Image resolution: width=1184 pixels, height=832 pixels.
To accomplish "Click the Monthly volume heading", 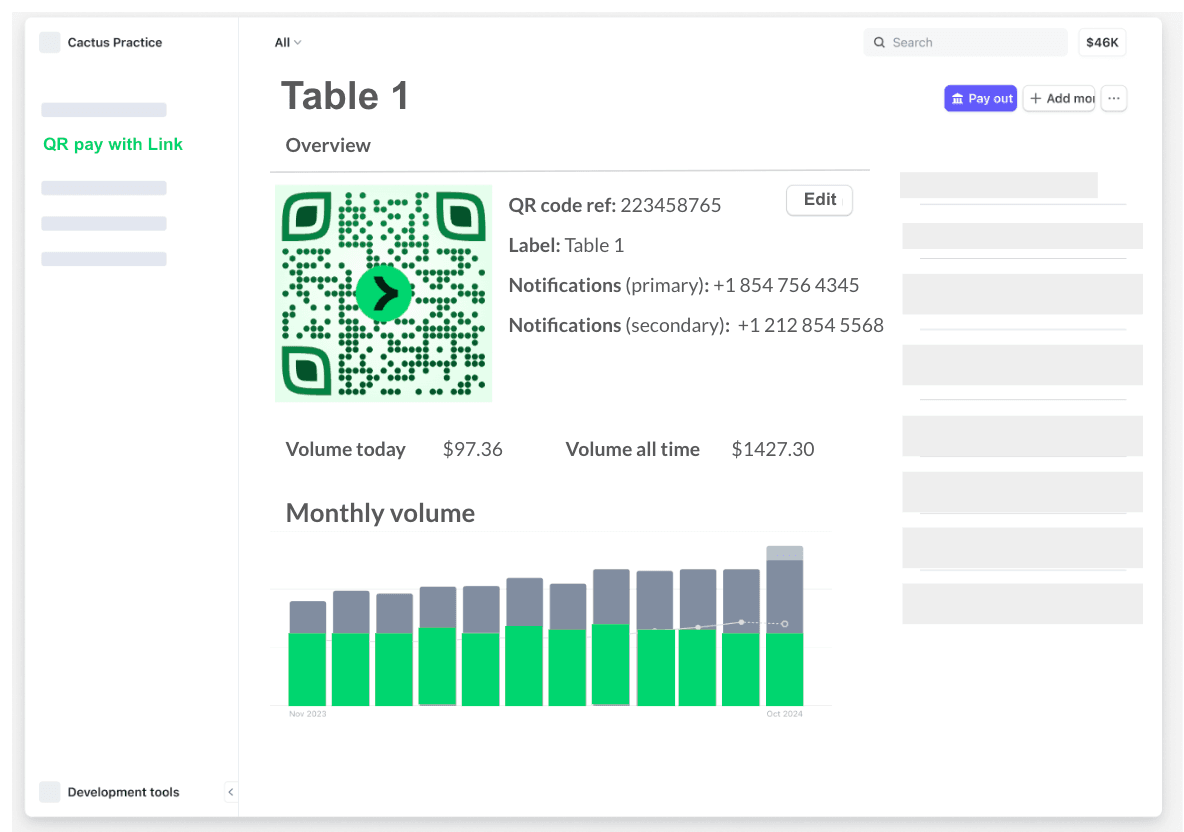I will [380, 513].
